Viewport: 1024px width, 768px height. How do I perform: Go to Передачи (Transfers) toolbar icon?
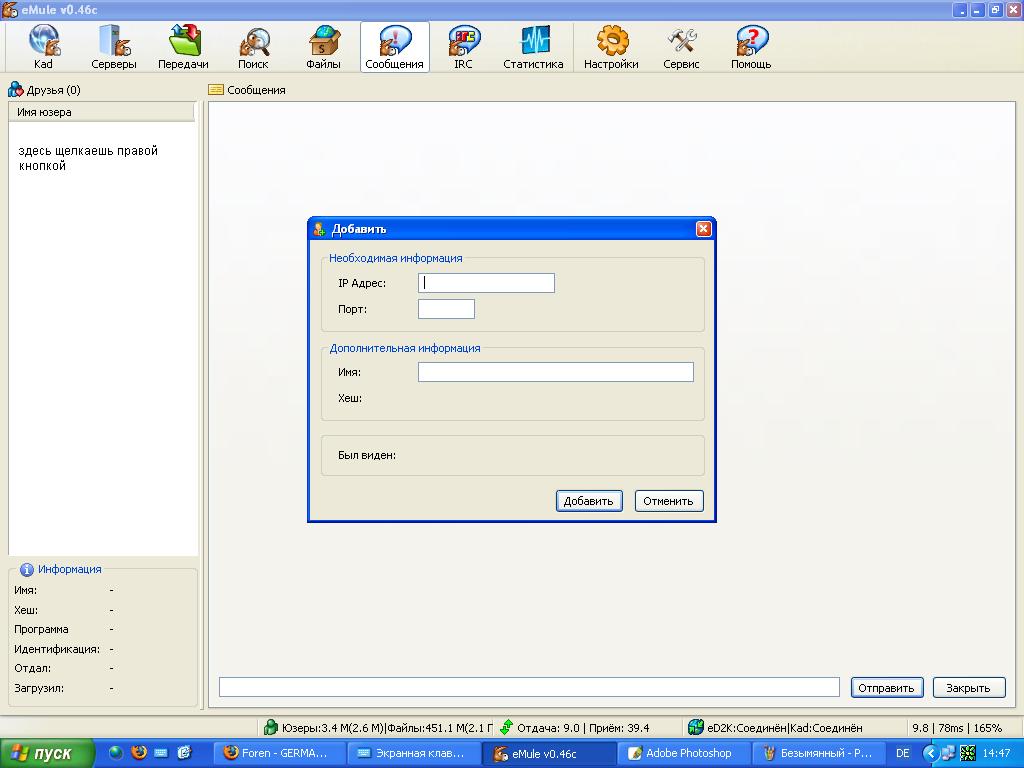[x=183, y=47]
